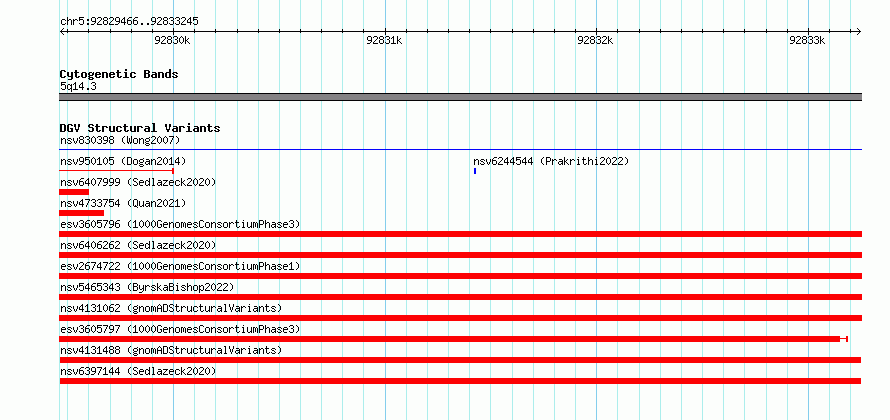The height and width of the screenshot is (420, 890).
Task: Open esv3605797 (1000GenomesConsortiumPhase3) label
Action: pos(180,329)
